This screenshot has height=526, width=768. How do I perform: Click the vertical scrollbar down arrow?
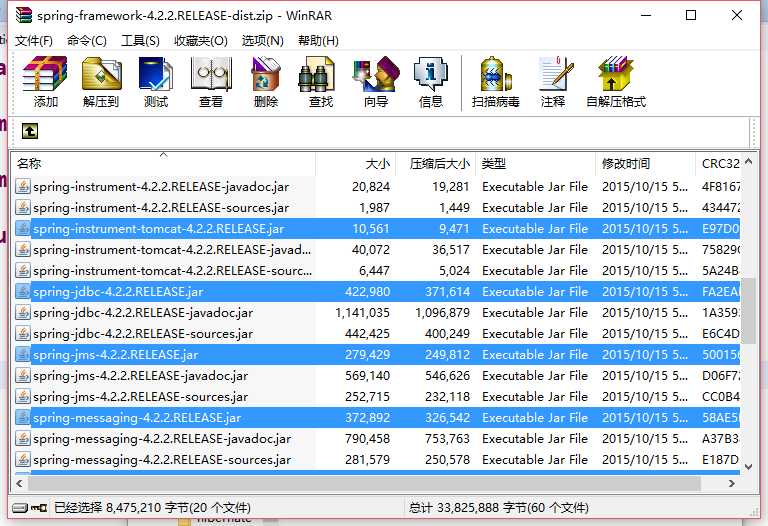tap(748, 467)
